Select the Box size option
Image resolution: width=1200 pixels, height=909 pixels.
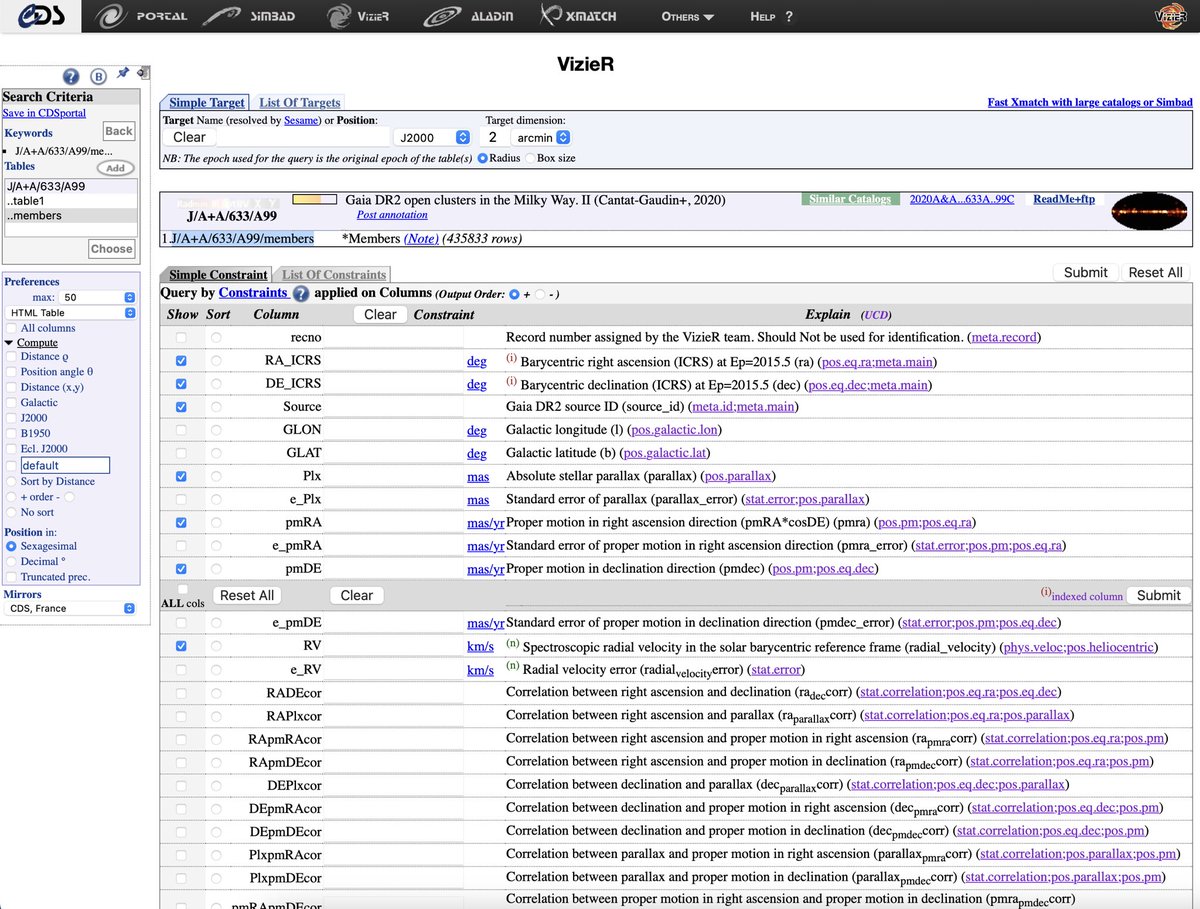528,158
